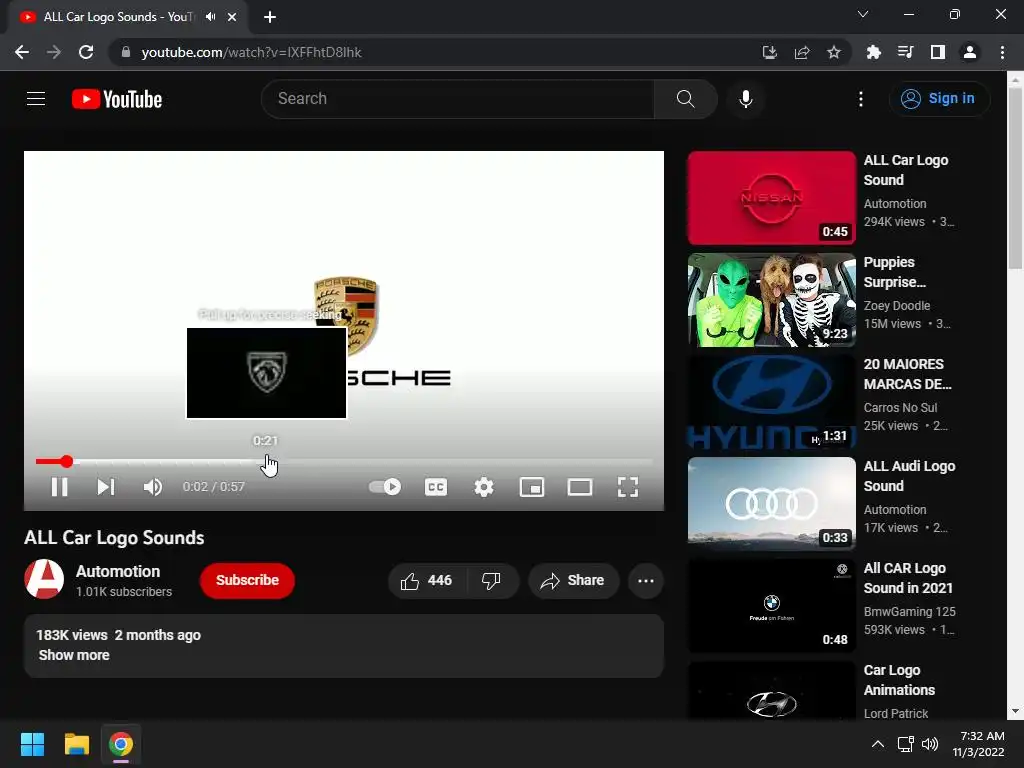The height and width of the screenshot is (768, 1024).
Task: Start voice search with the microphone
Action: coord(746,99)
